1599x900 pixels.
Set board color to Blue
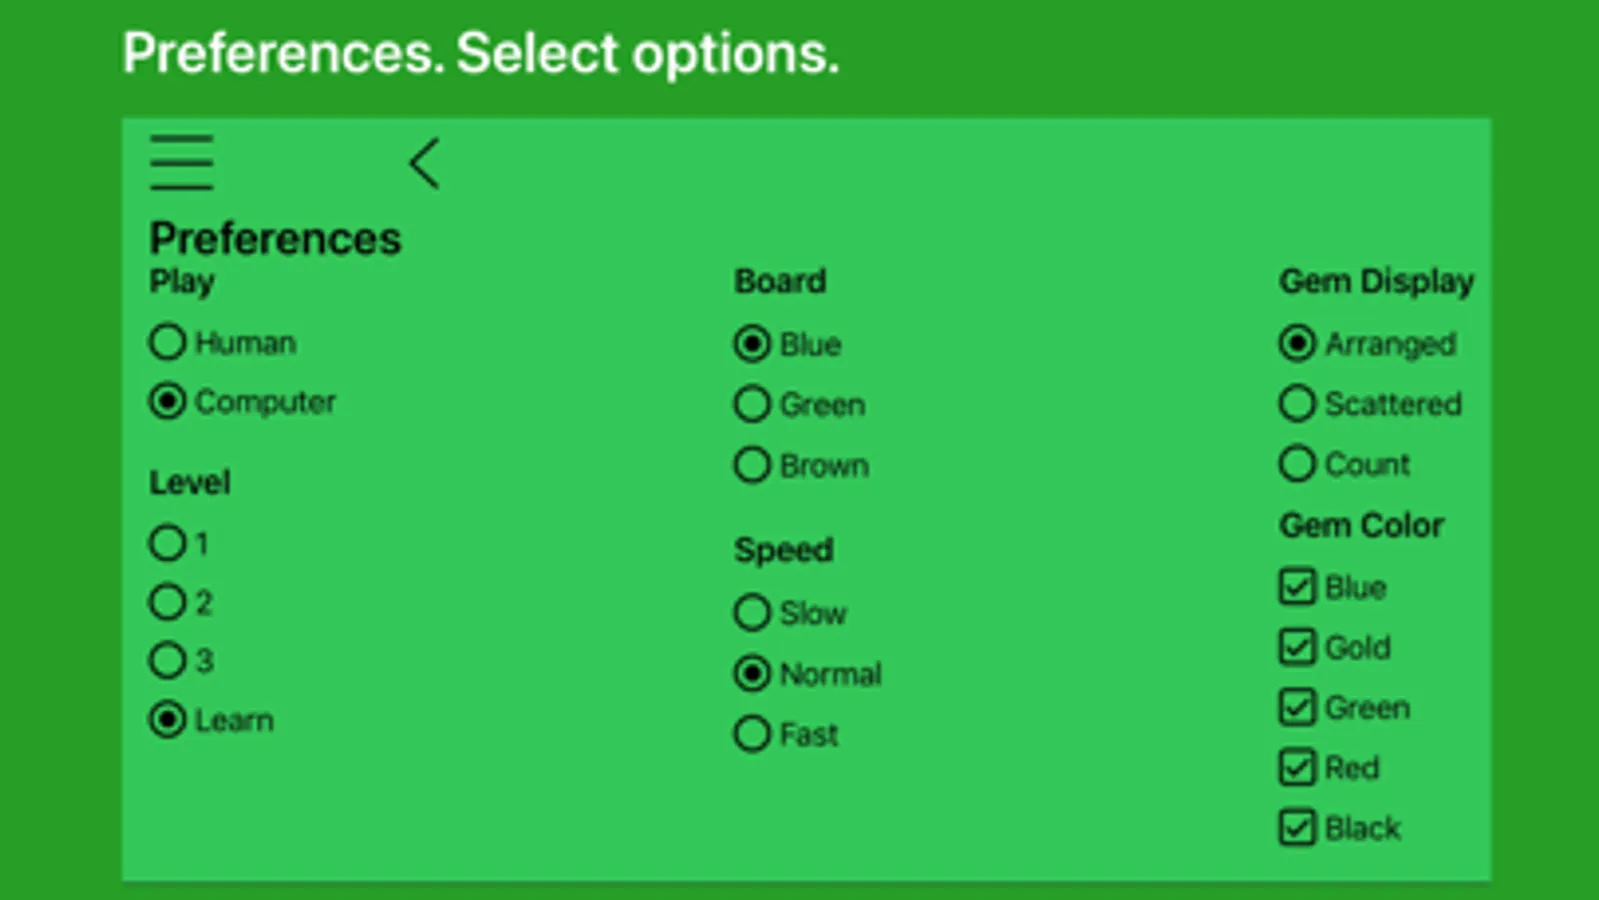(x=752, y=344)
